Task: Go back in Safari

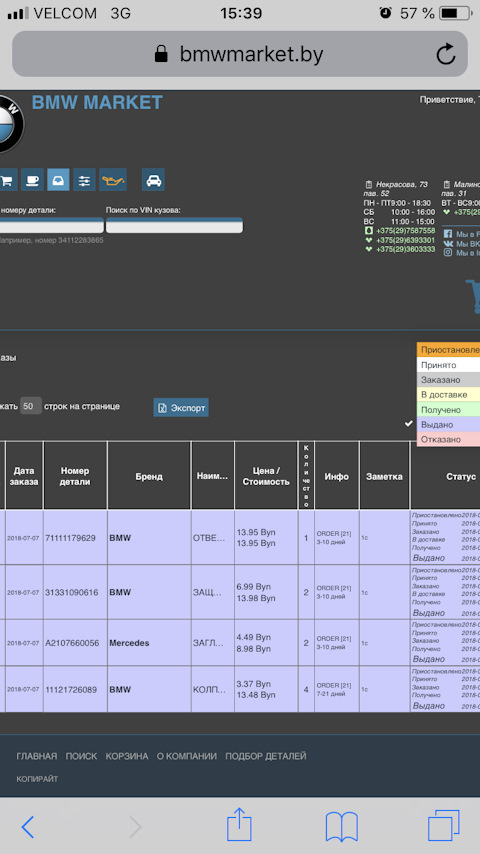Action: 28,827
